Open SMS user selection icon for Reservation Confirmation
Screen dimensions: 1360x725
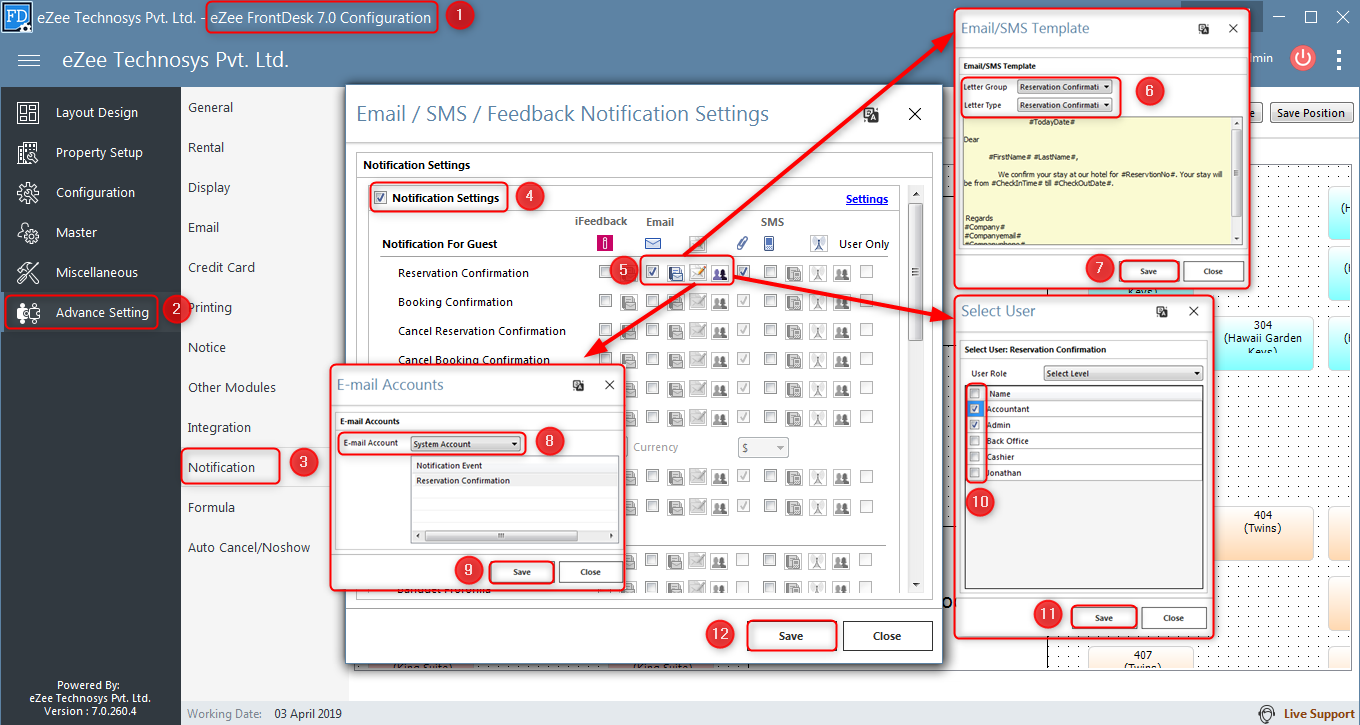point(842,273)
